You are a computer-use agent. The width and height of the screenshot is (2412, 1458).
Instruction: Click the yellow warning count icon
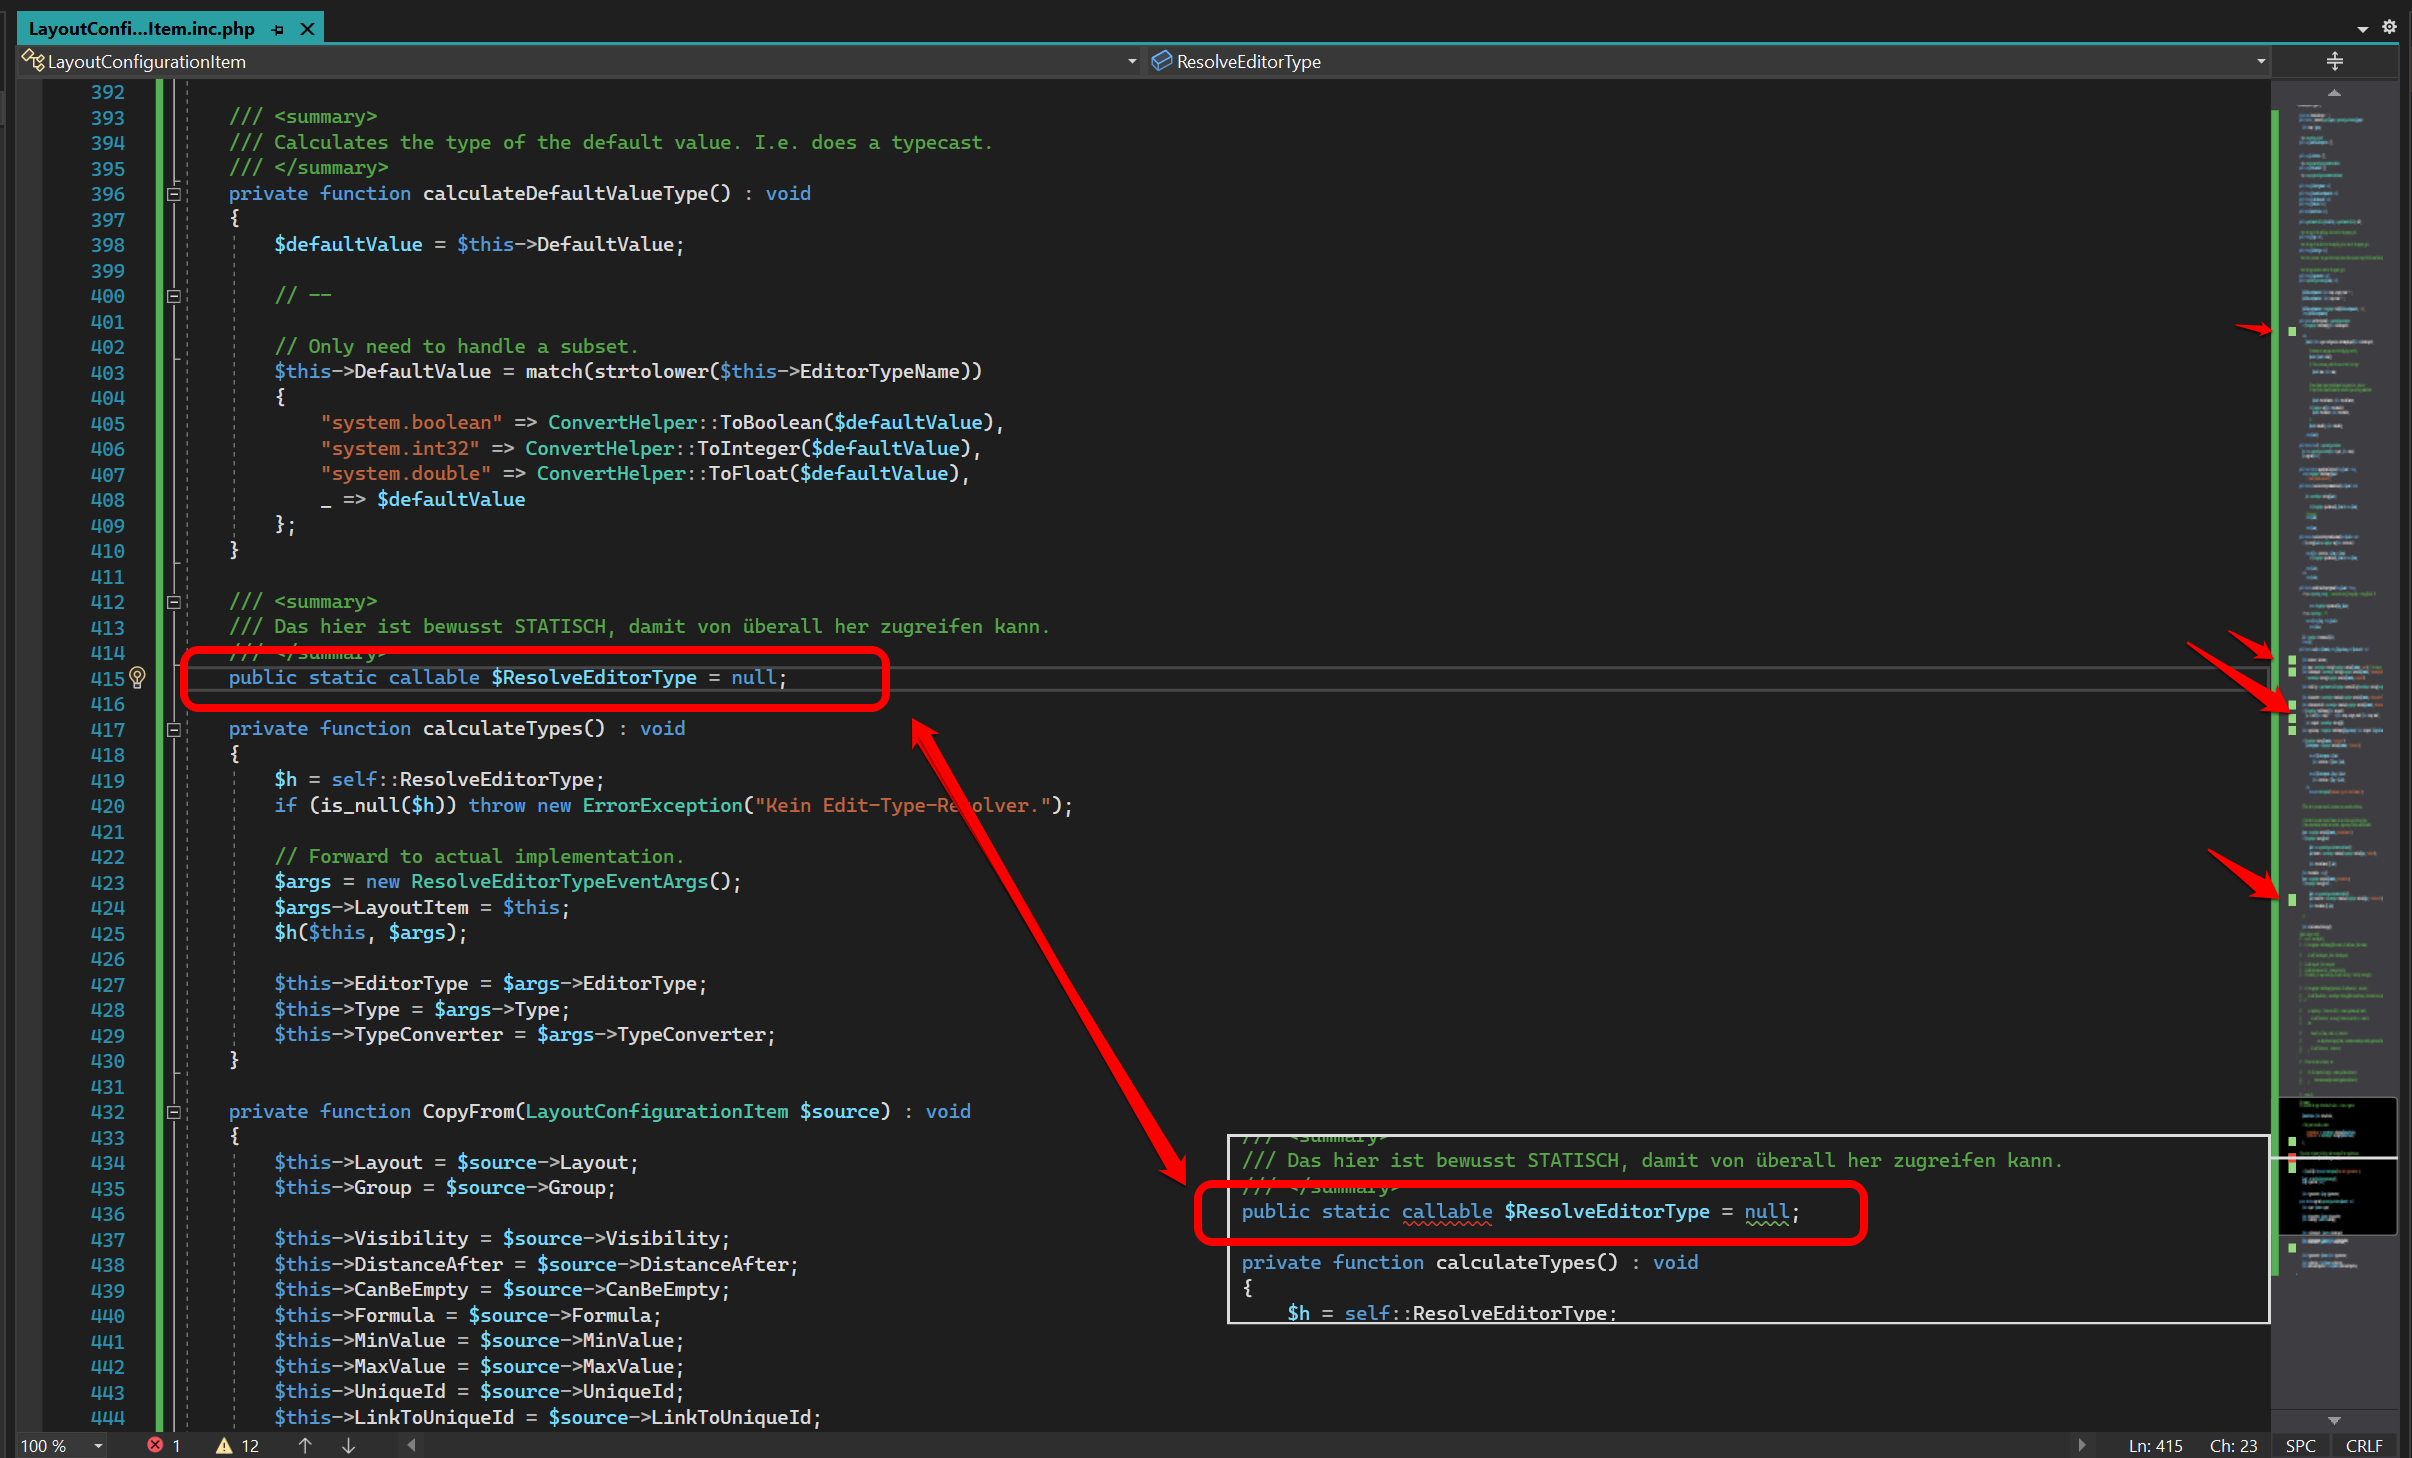224,1445
